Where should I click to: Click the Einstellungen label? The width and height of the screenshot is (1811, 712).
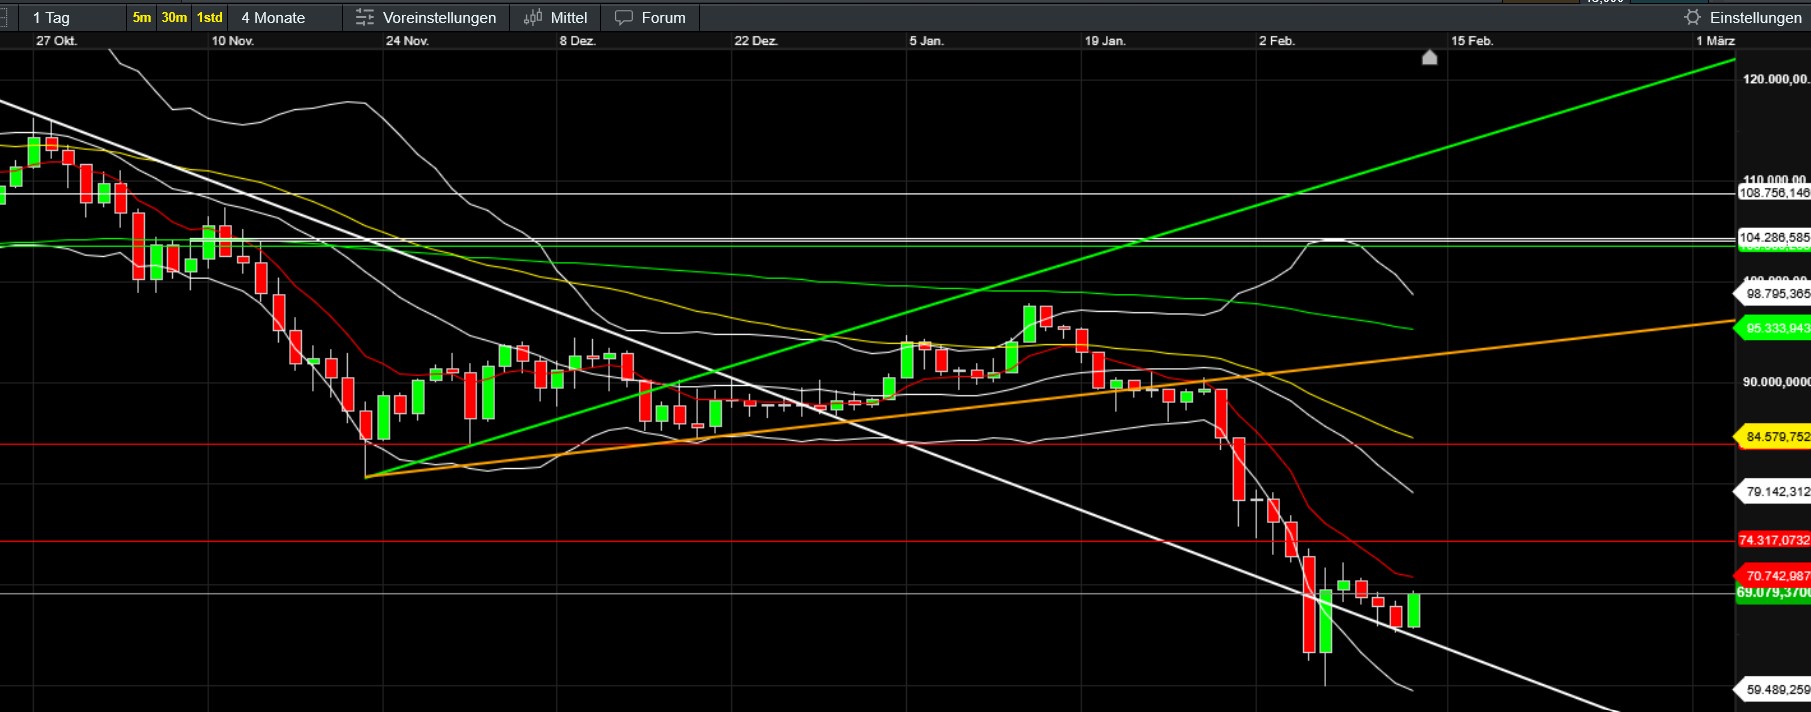coord(1755,18)
